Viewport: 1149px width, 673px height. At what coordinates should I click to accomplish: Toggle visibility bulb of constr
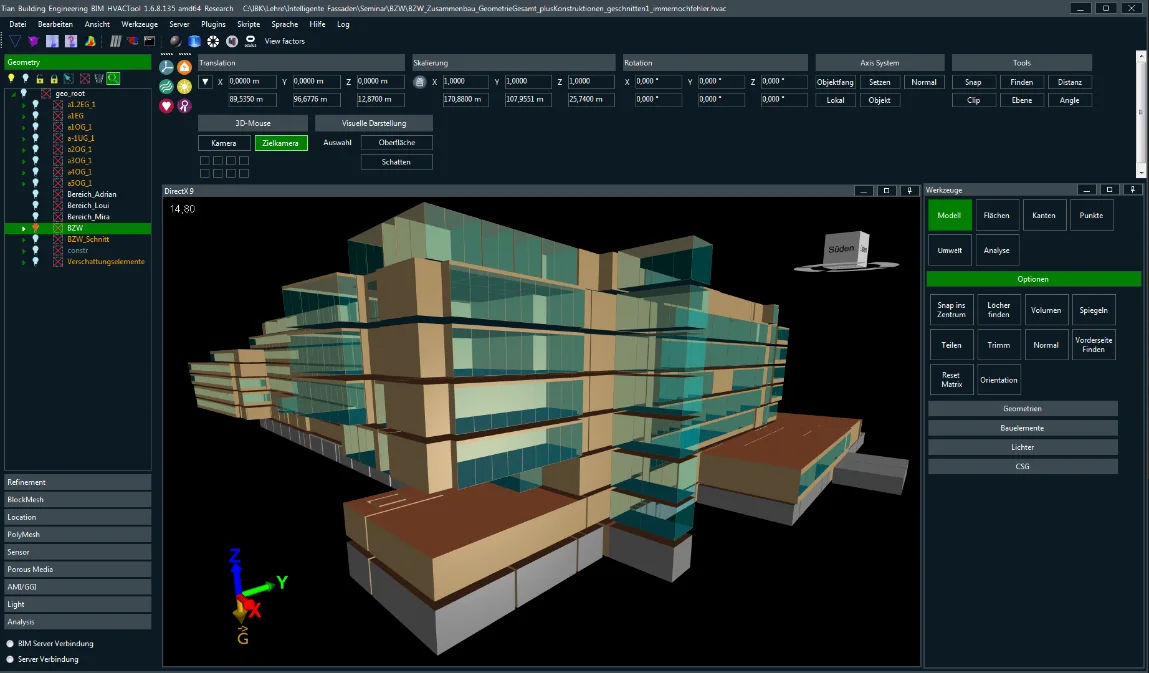tap(35, 251)
